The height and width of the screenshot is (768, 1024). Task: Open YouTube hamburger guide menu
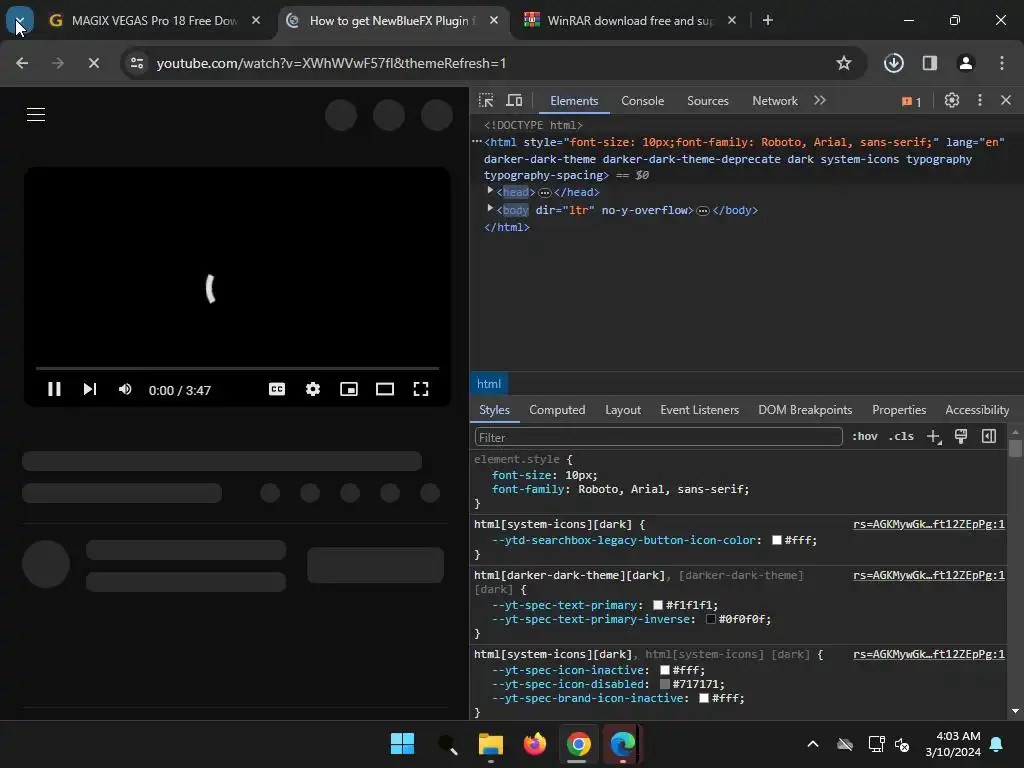36,115
